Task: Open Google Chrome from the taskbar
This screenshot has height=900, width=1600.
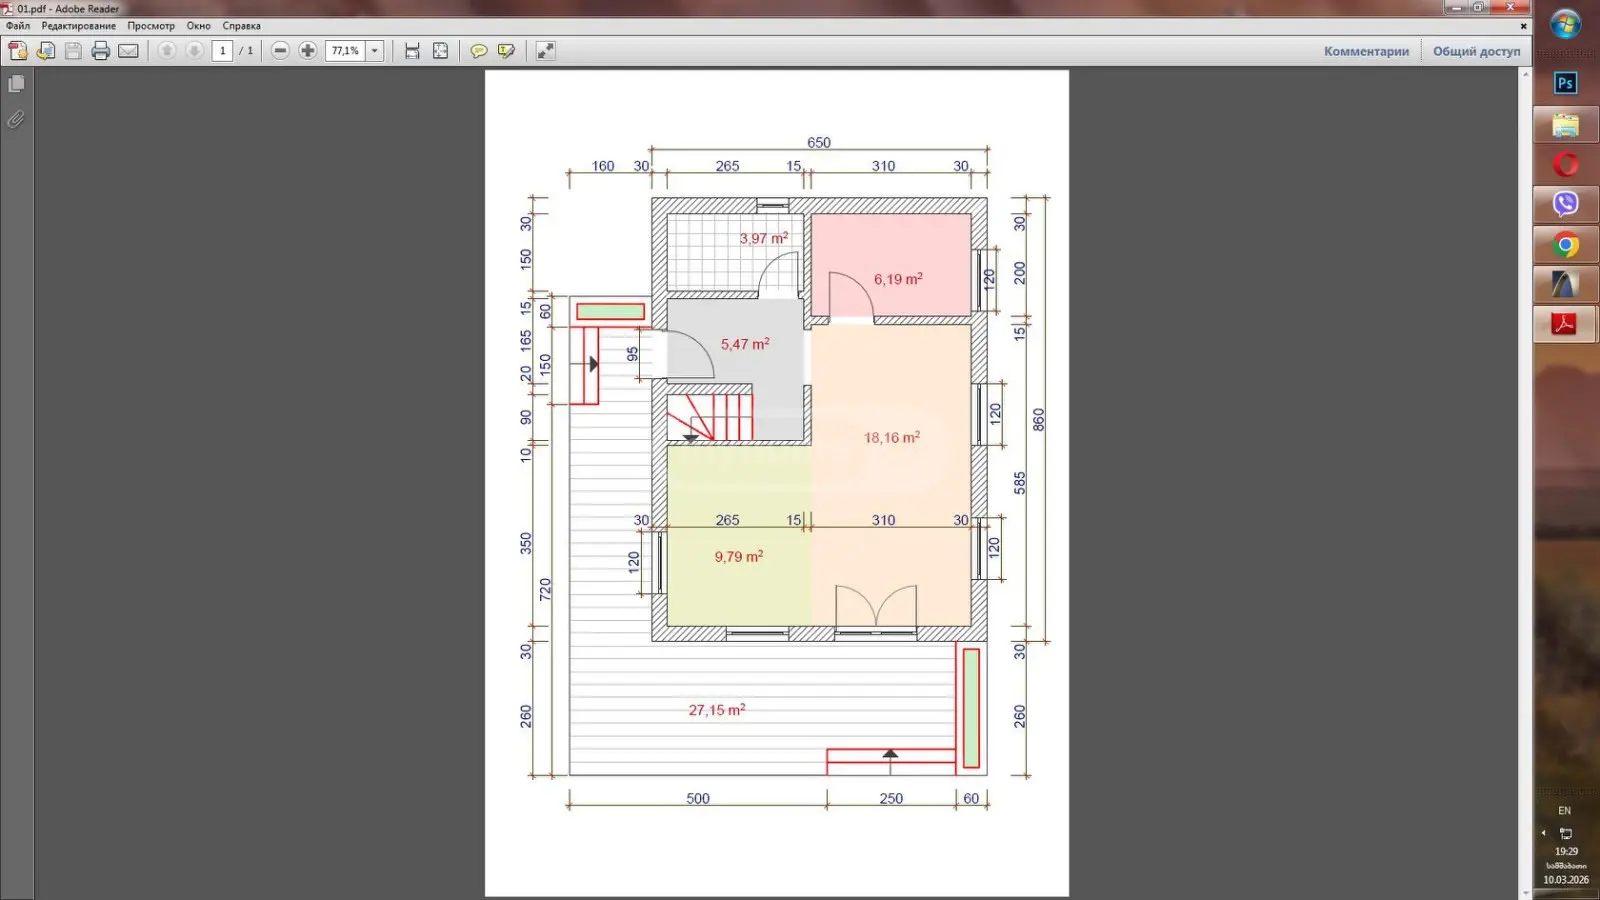Action: coord(1566,245)
